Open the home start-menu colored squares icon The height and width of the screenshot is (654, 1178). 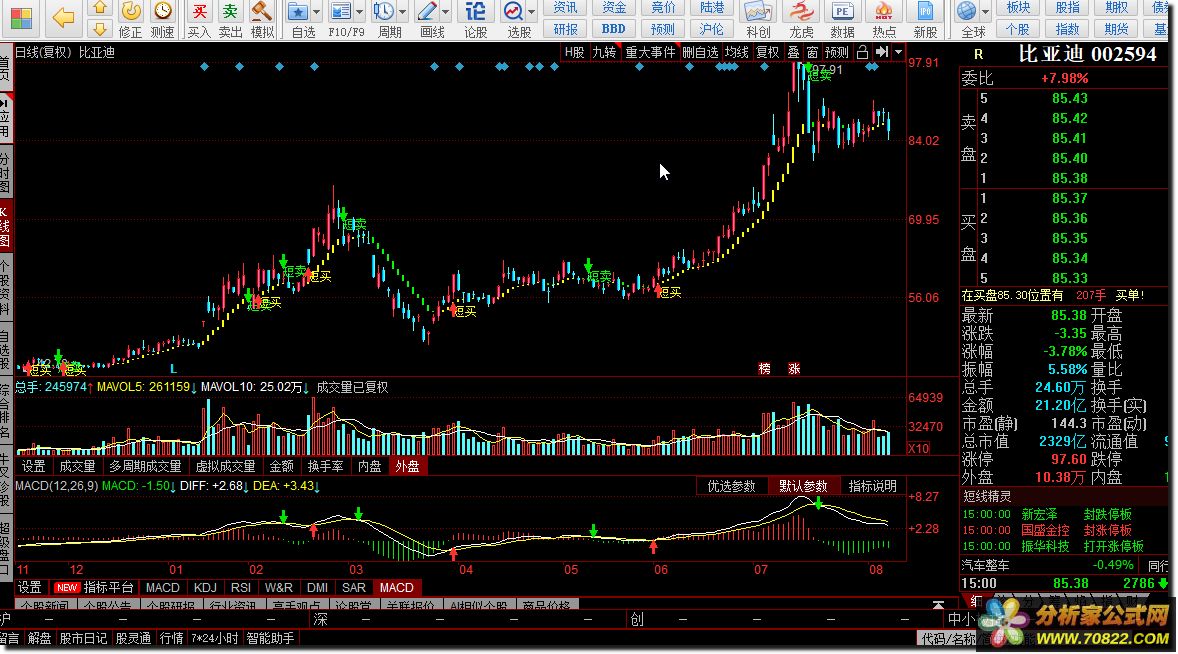20,19
